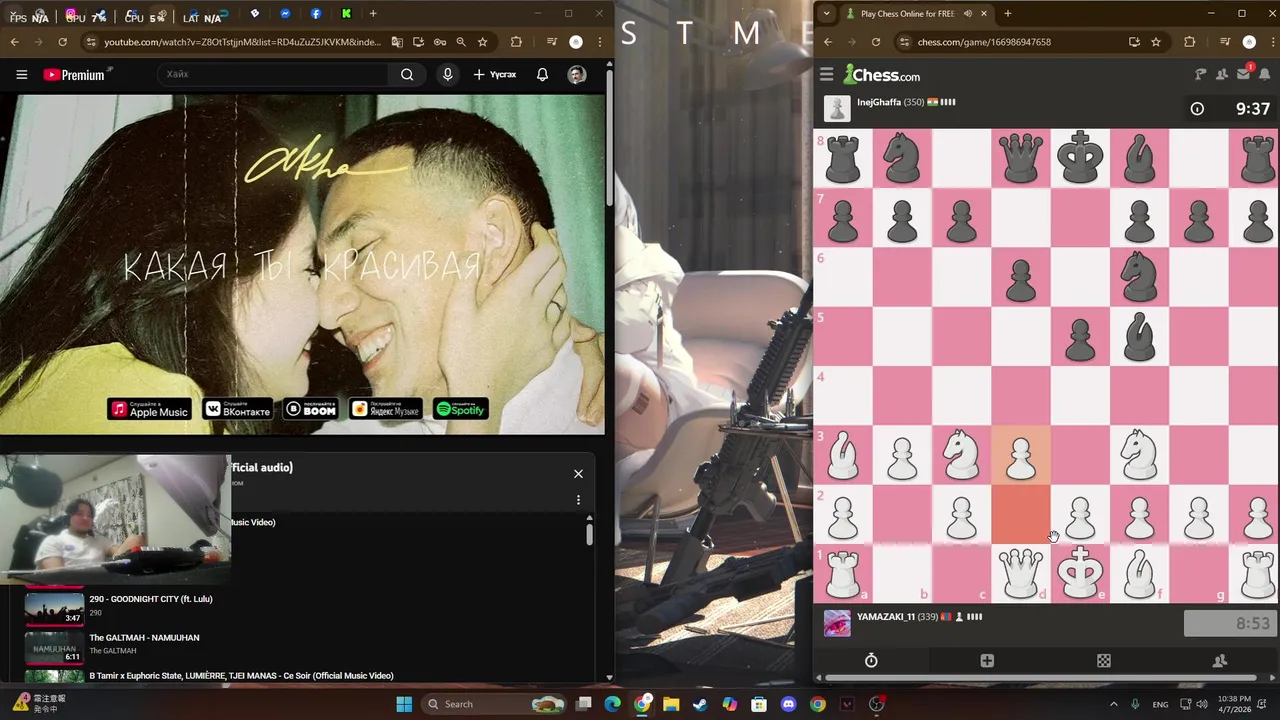Open Chess.com flag icon in header
This screenshot has width=1280, height=720.
pos(1201,75)
